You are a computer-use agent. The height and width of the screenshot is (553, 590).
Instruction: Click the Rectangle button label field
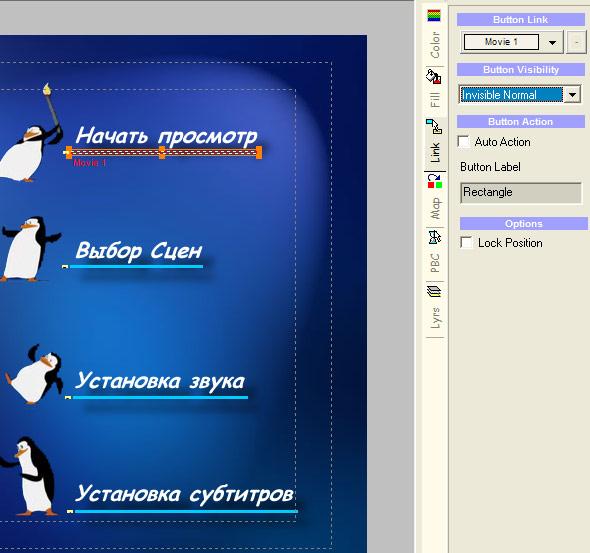[520, 193]
